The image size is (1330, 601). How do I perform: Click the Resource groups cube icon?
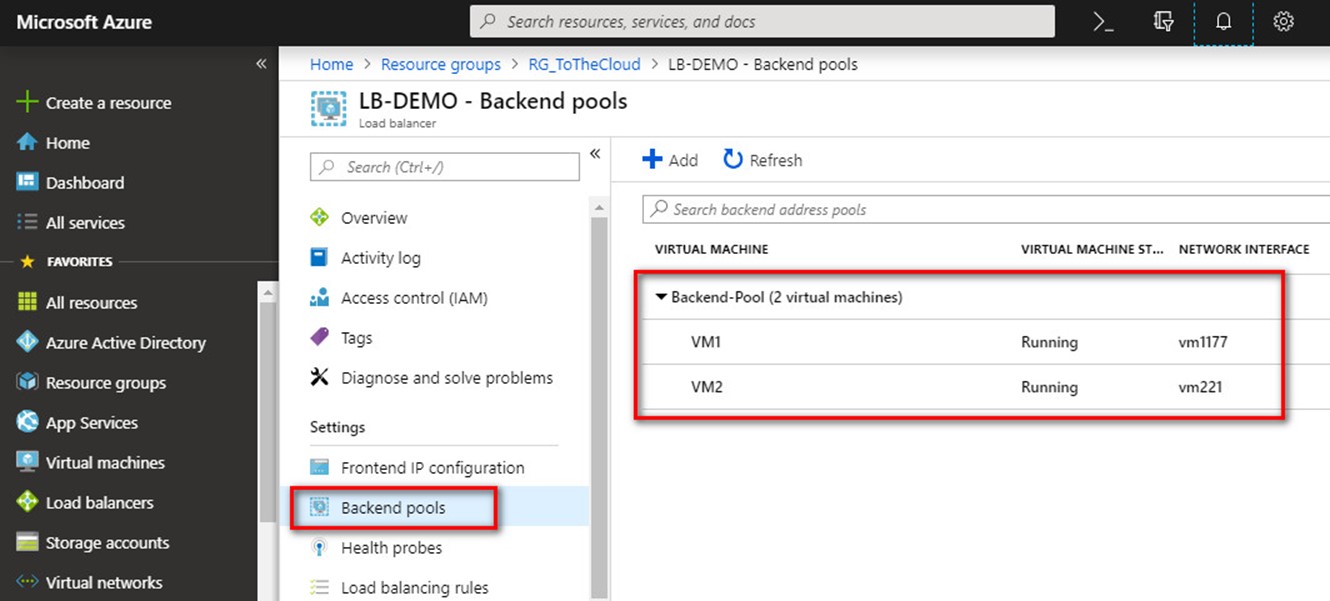coord(27,383)
